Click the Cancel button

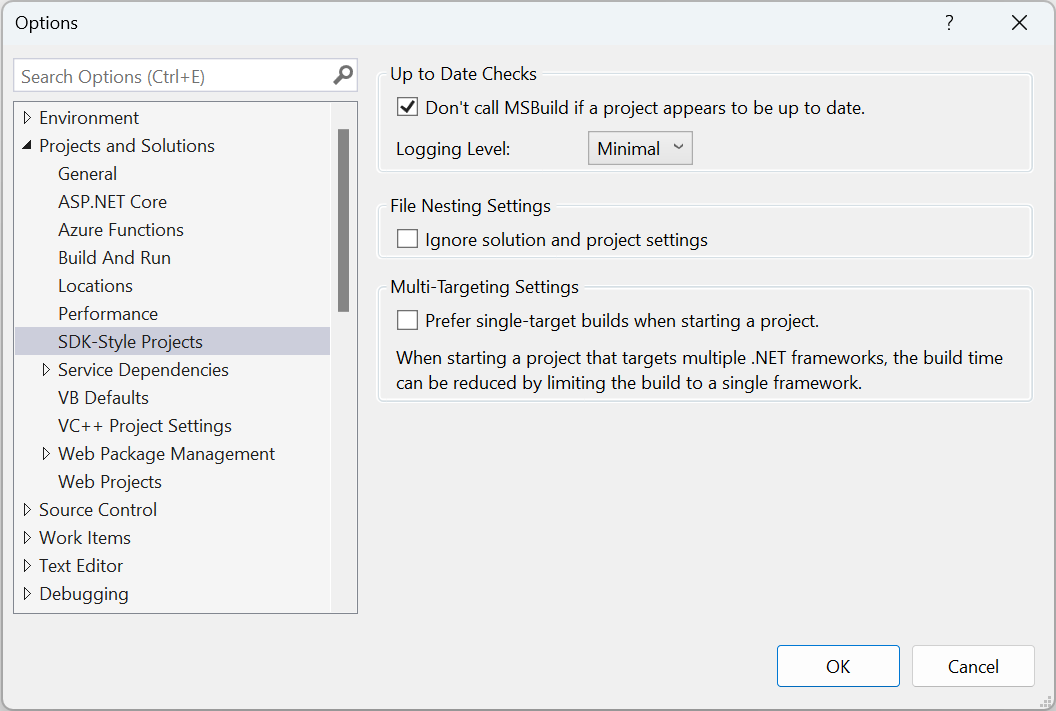tap(973, 666)
